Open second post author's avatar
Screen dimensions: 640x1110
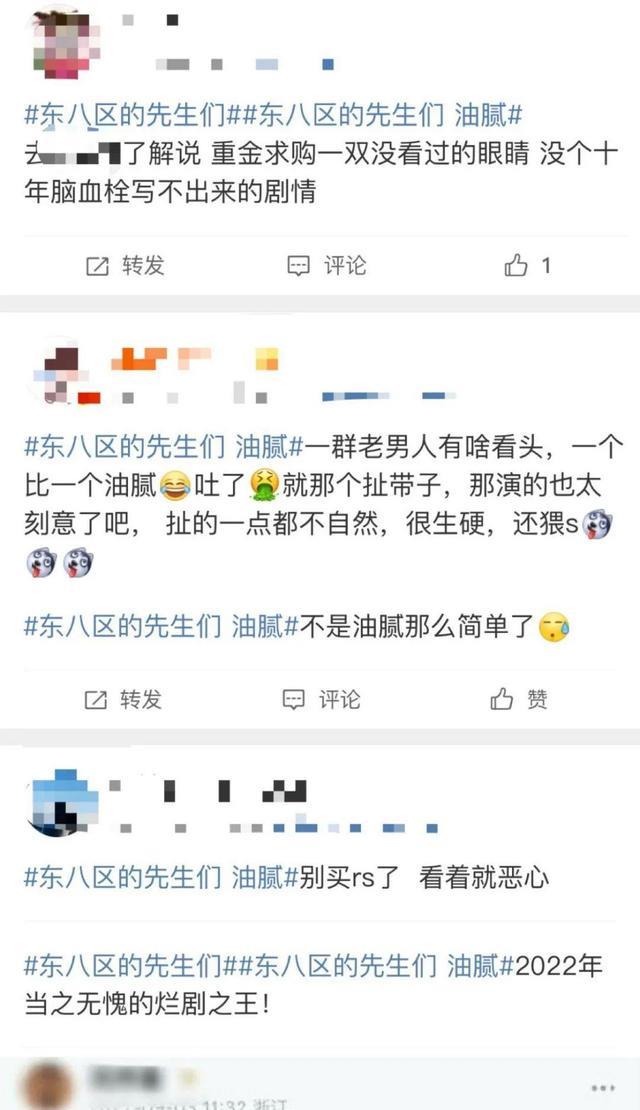(x=64, y=373)
